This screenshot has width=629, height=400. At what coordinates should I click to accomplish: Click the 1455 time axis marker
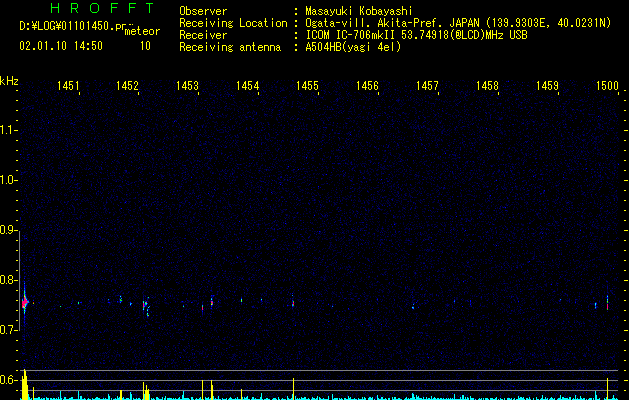(307, 86)
